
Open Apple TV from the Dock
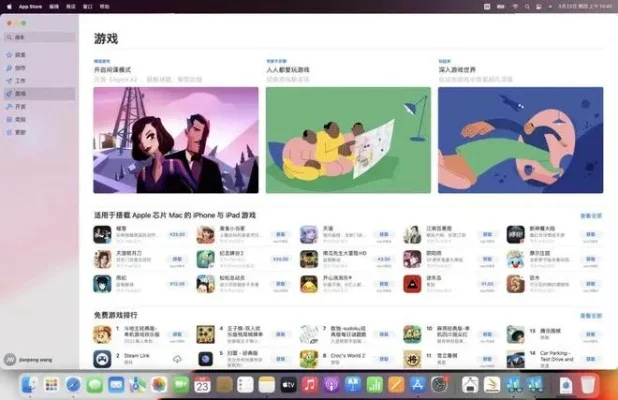pyautogui.click(x=288, y=385)
